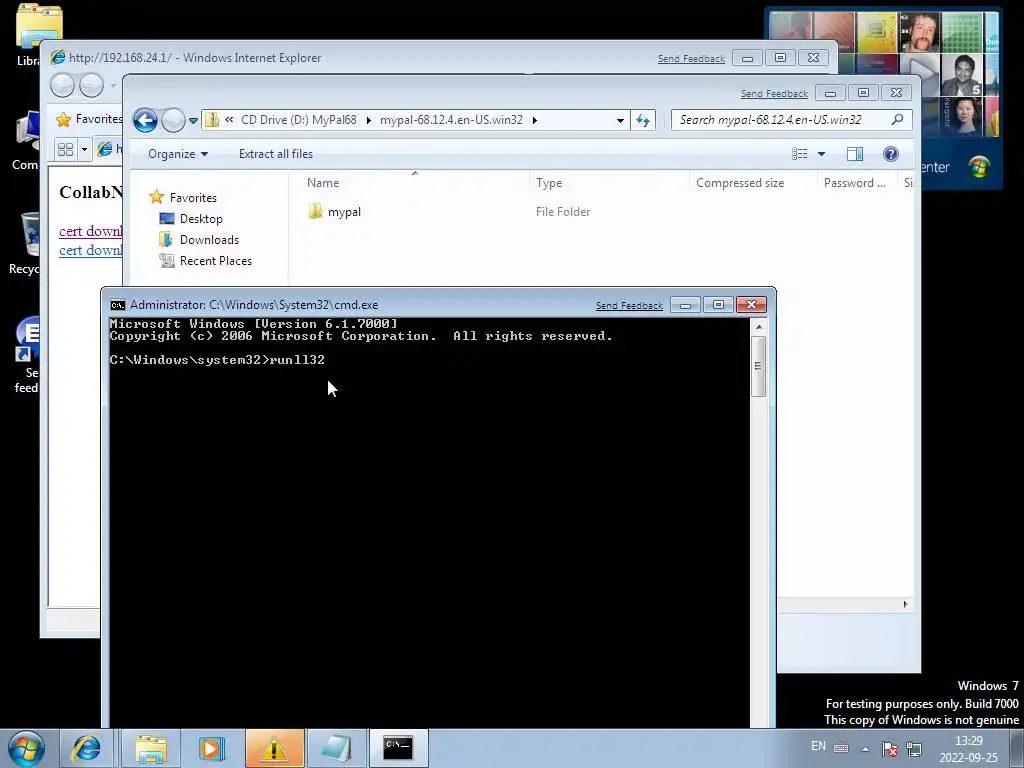1024x768 pixels.
Task: Click the IE back button
Action: click(x=63, y=86)
